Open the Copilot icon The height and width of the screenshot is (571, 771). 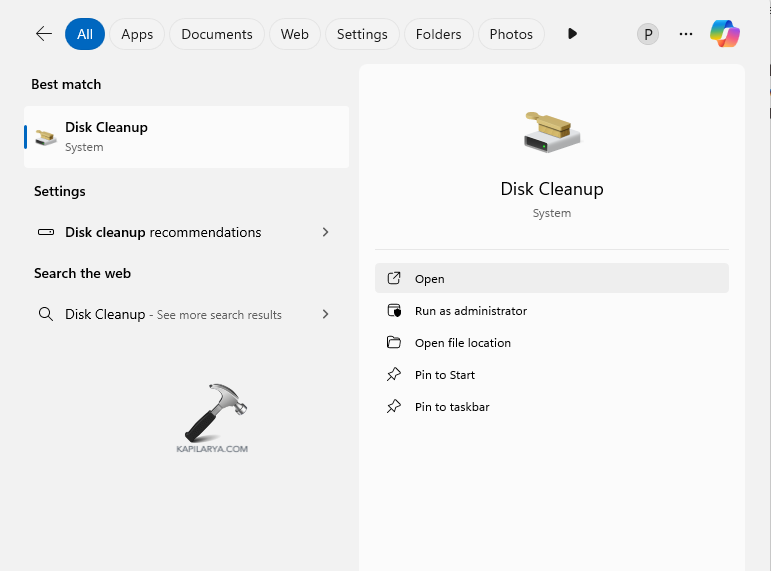725,34
